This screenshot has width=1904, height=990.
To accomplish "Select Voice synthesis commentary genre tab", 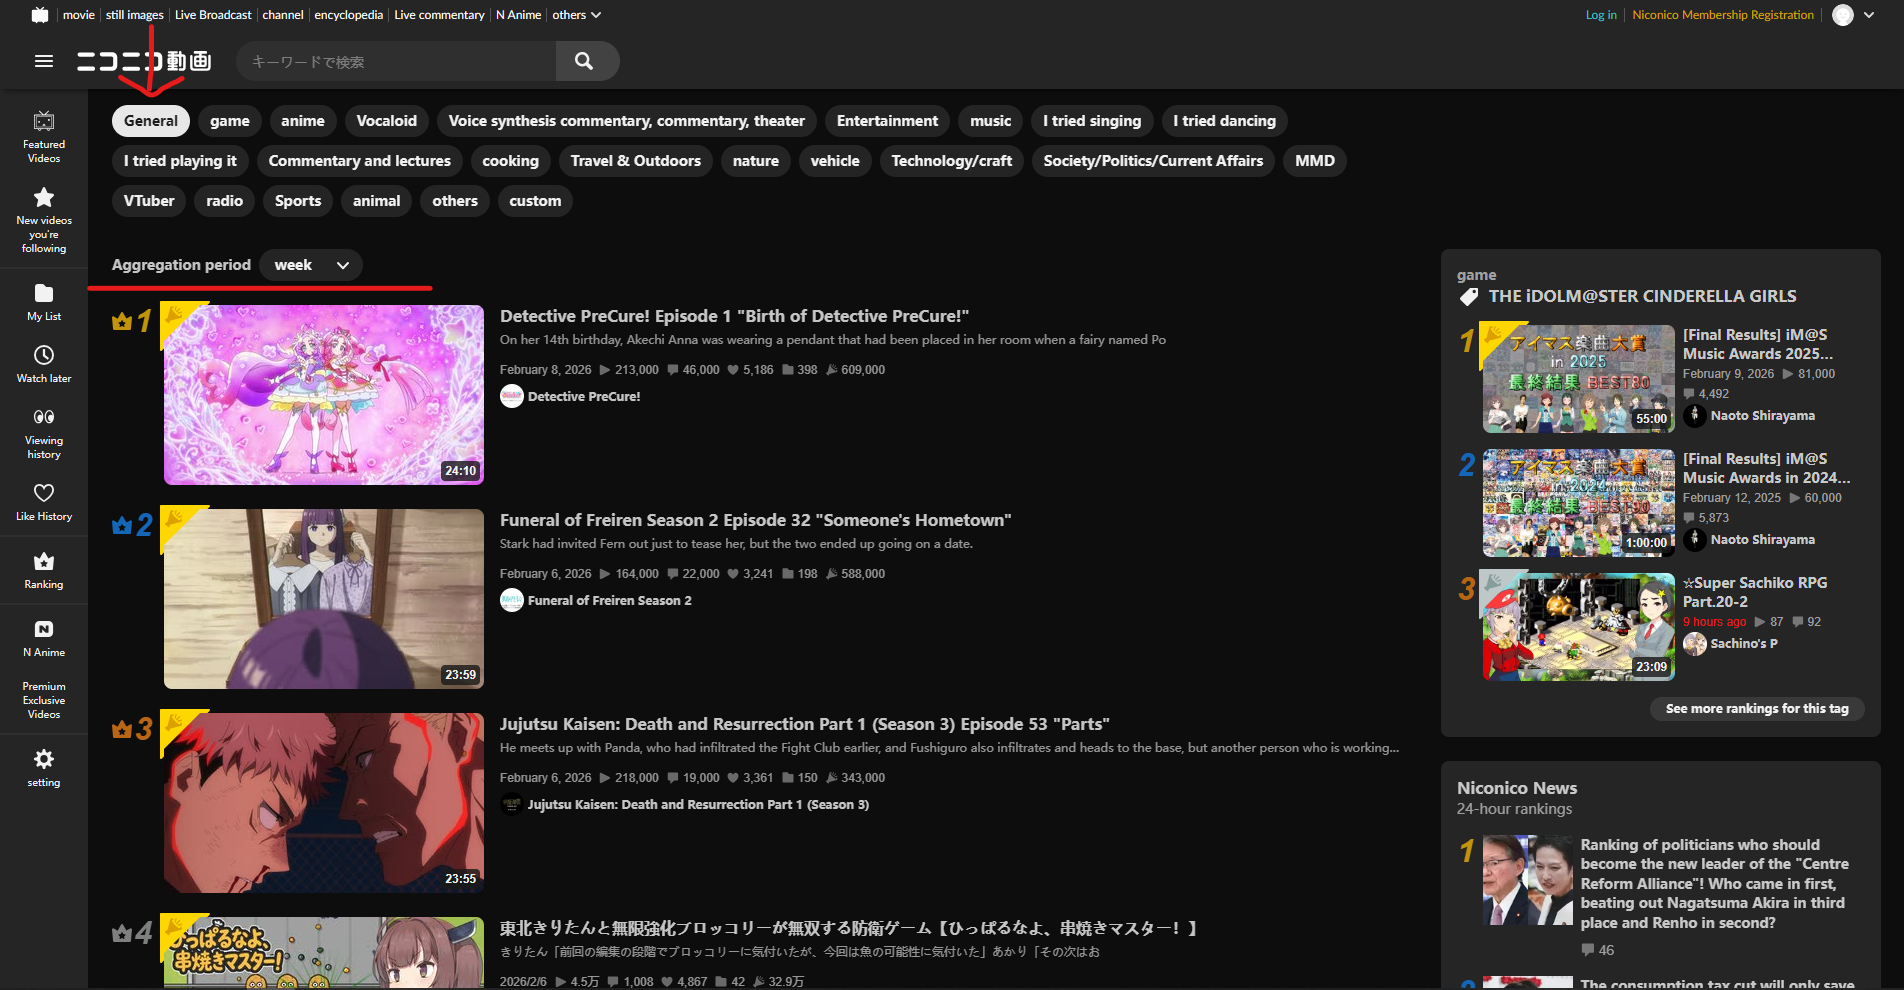I will point(627,121).
